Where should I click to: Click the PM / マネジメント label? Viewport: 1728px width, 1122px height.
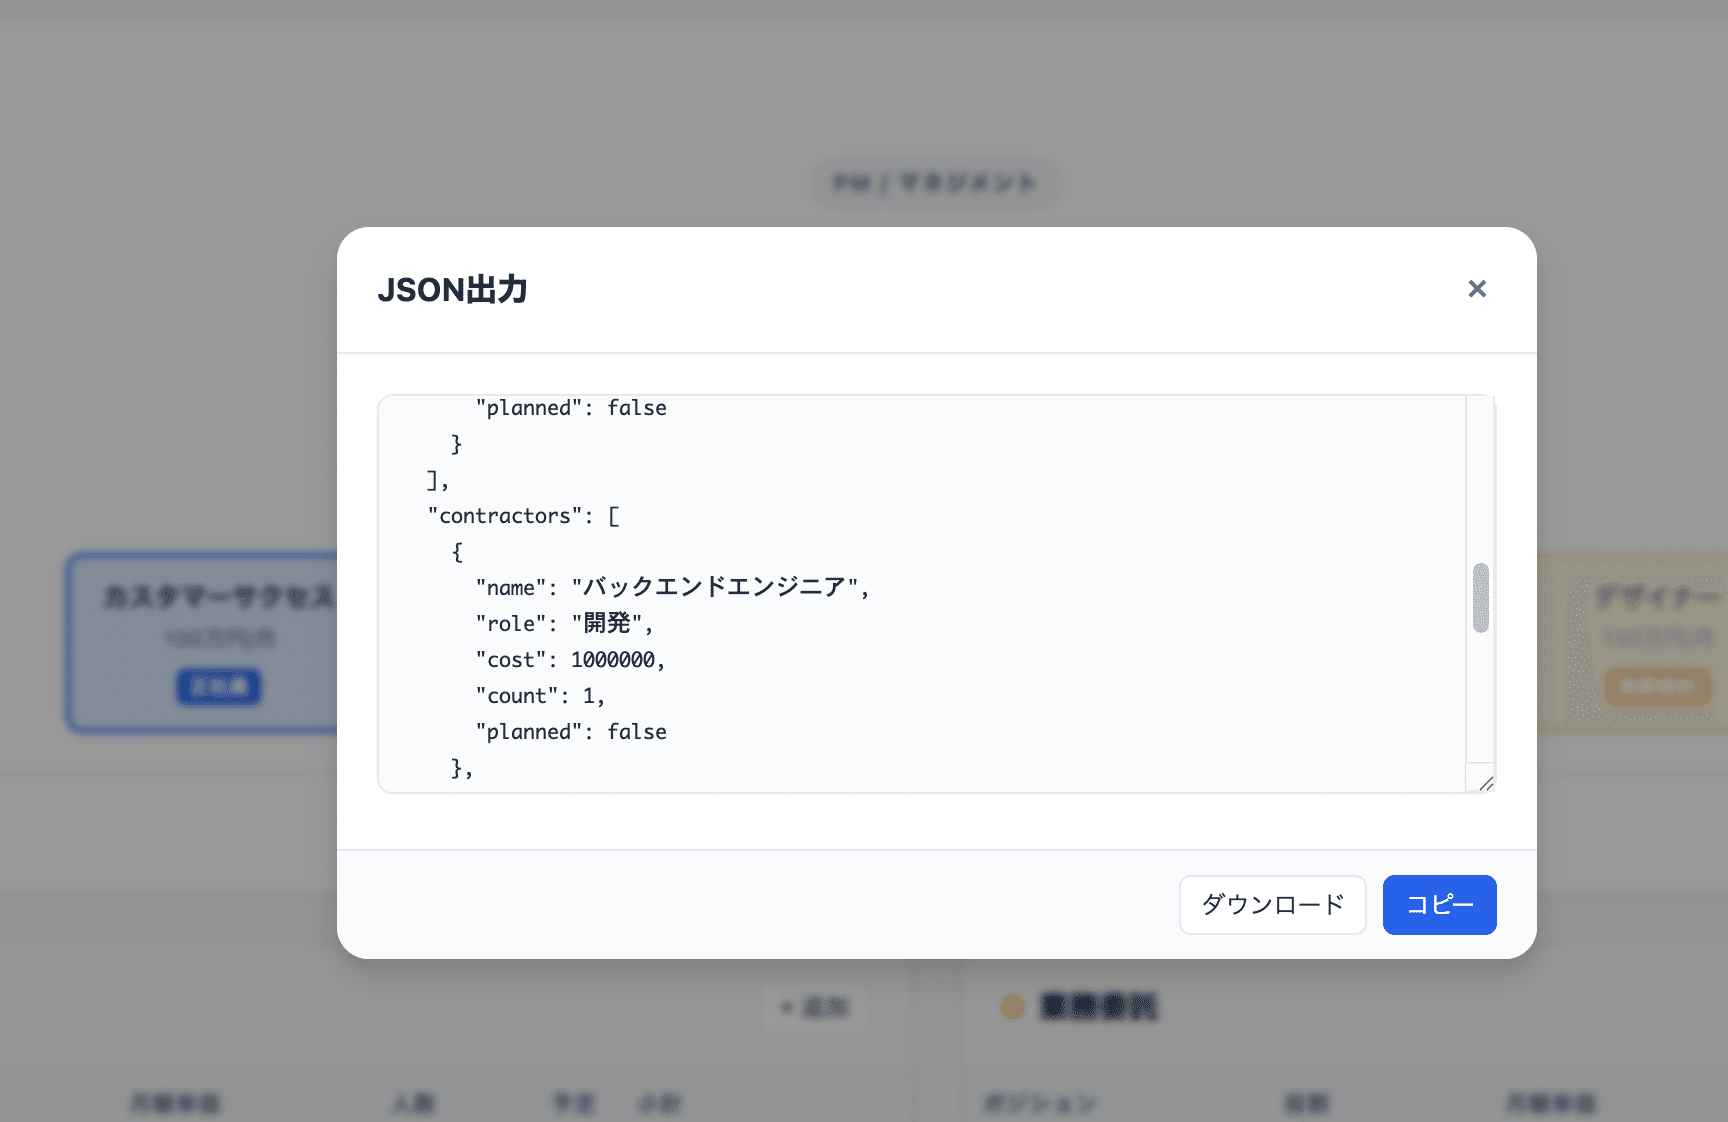pyautogui.click(x=935, y=183)
